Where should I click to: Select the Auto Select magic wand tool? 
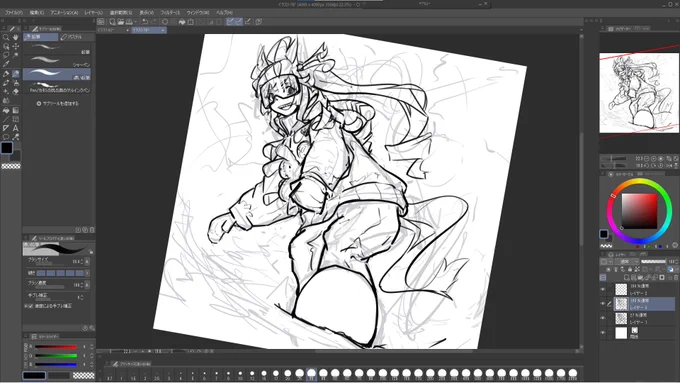coord(16,55)
